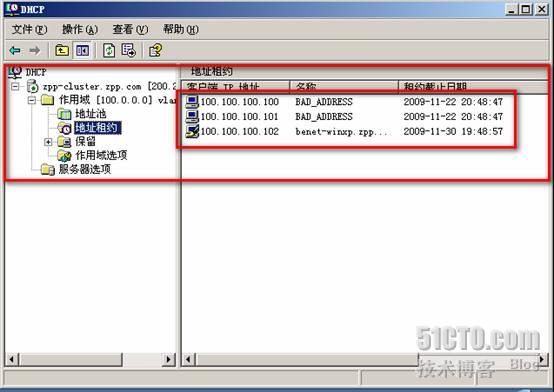Click the 作用域 scope folder icon
This screenshot has height=392, width=554.
47,100
